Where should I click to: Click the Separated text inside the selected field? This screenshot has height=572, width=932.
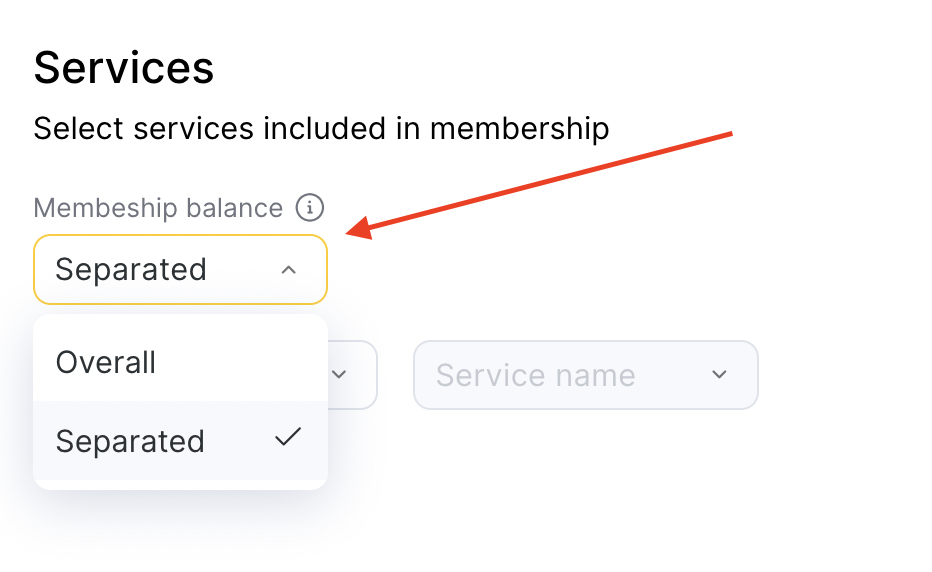pyautogui.click(x=131, y=270)
